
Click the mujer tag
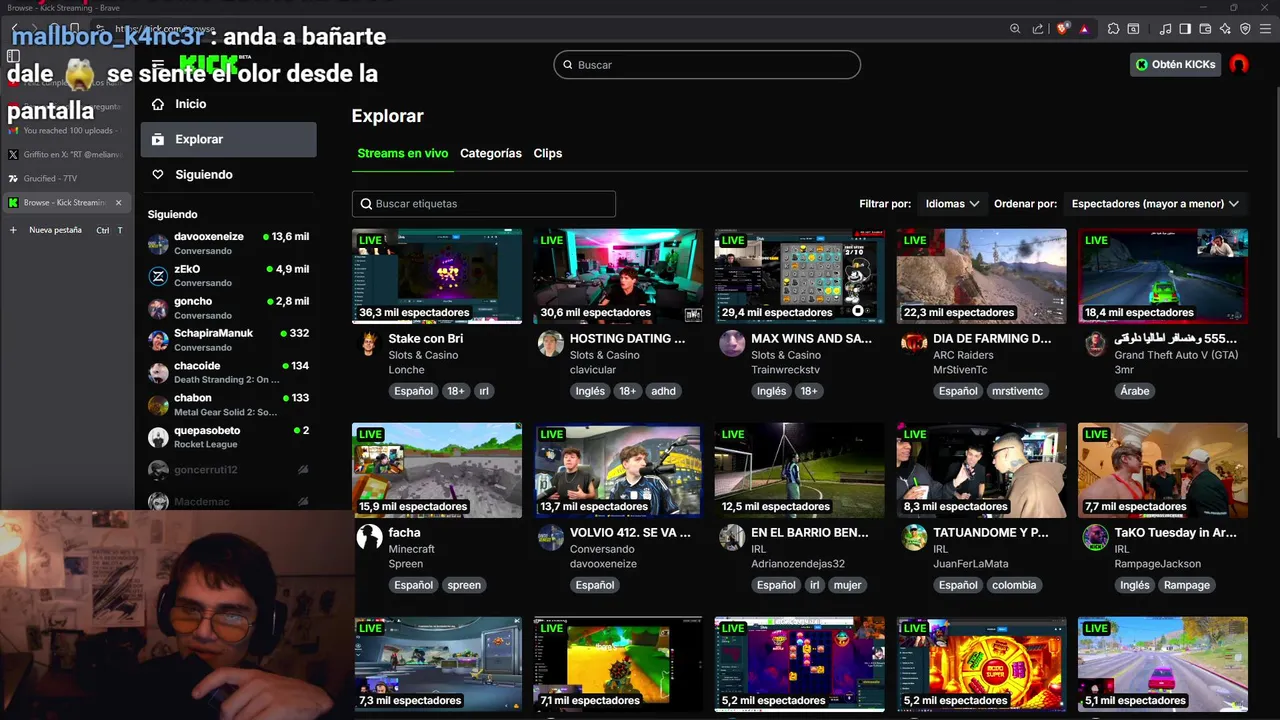tap(847, 585)
